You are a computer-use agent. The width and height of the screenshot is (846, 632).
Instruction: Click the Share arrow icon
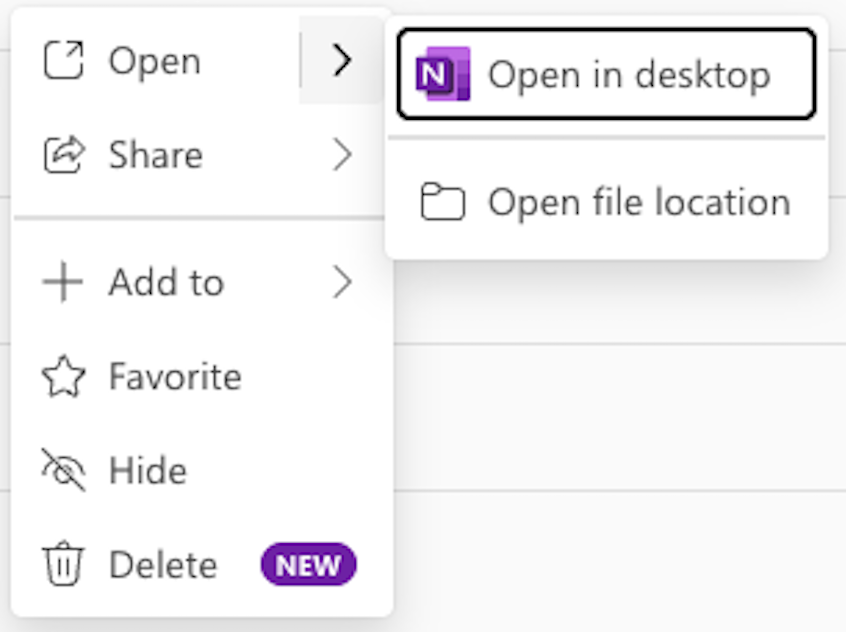(64, 155)
